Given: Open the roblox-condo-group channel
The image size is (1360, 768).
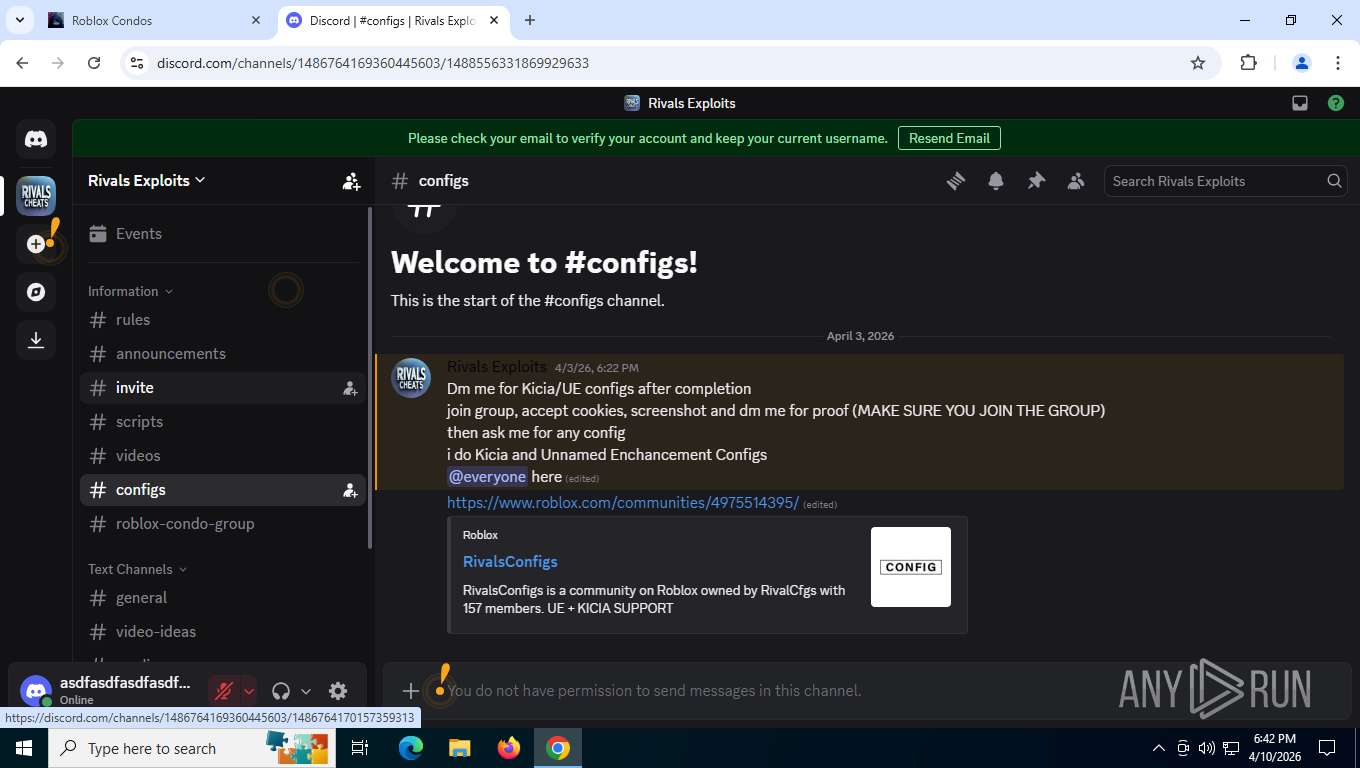Looking at the screenshot, I should coord(221,524).
